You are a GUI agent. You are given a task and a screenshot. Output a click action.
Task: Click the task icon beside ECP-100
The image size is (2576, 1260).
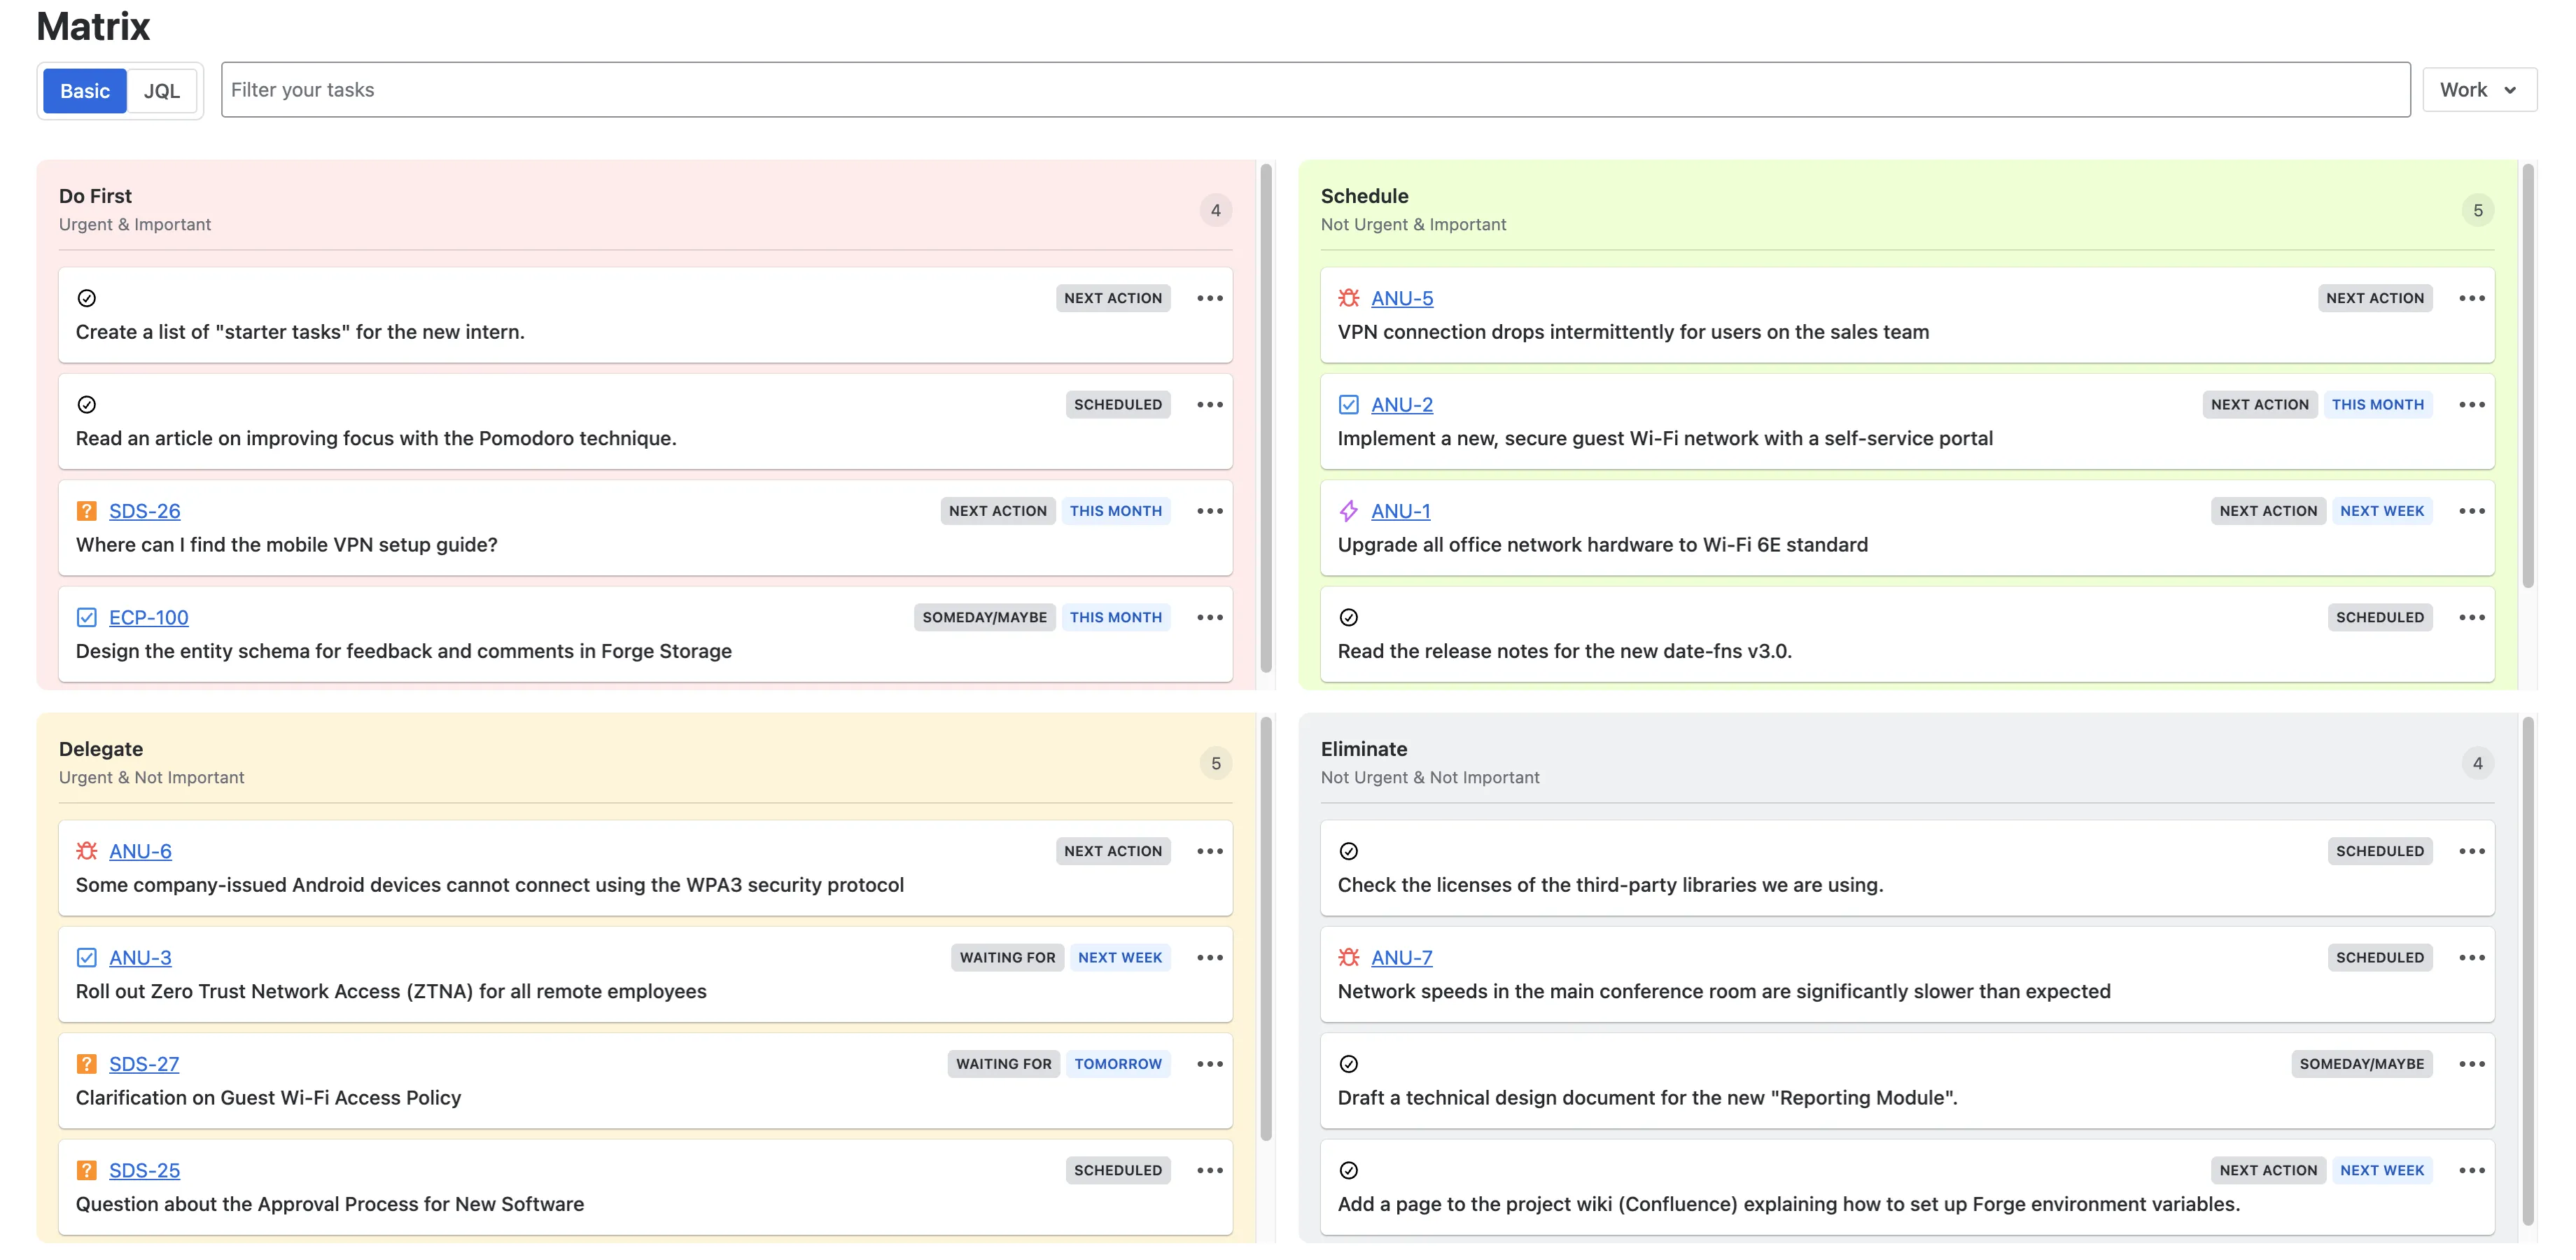click(x=87, y=617)
